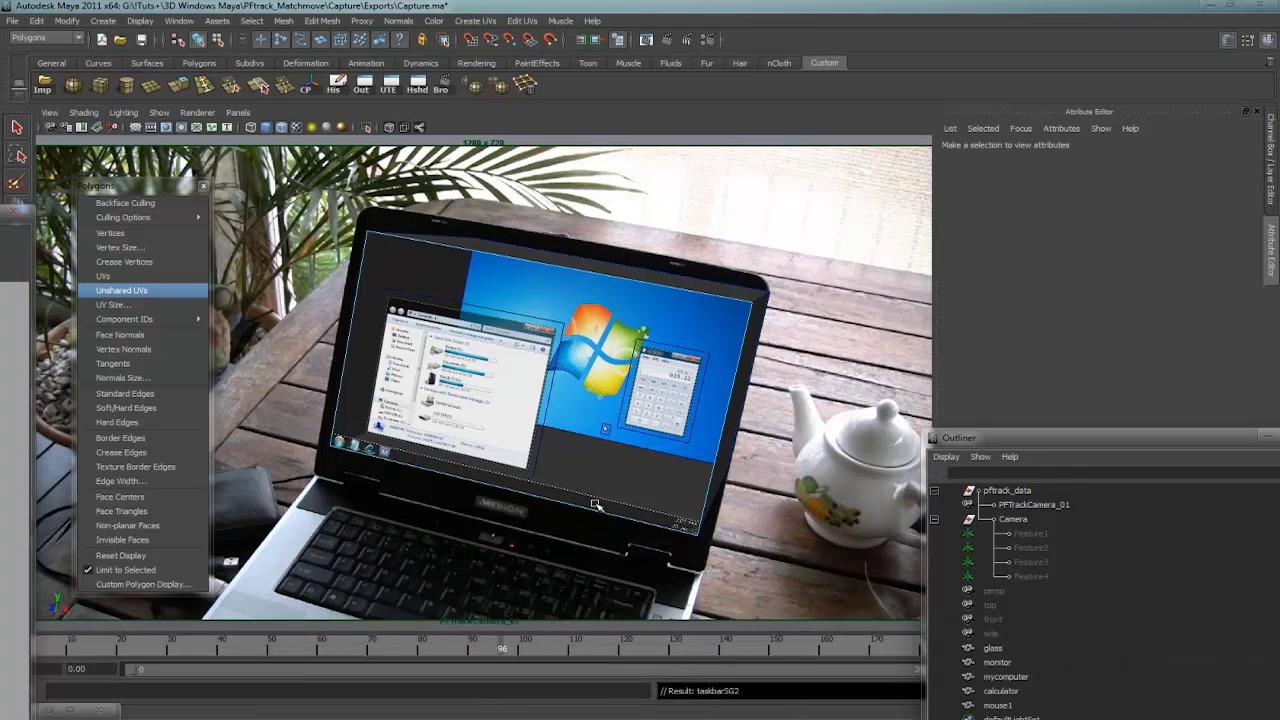This screenshot has height=720, width=1280.
Task: Expand the Culling Options submenu
Action: [143, 217]
